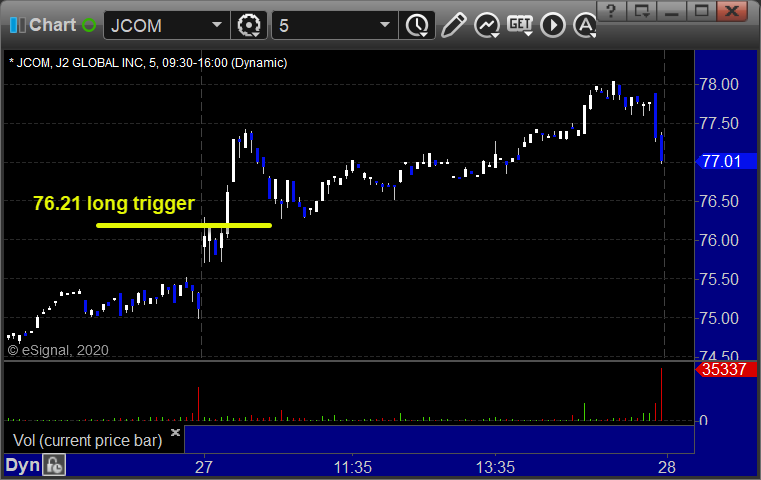
Task: Toggle the formula lock icon beside Dyn
Action: 54,465
